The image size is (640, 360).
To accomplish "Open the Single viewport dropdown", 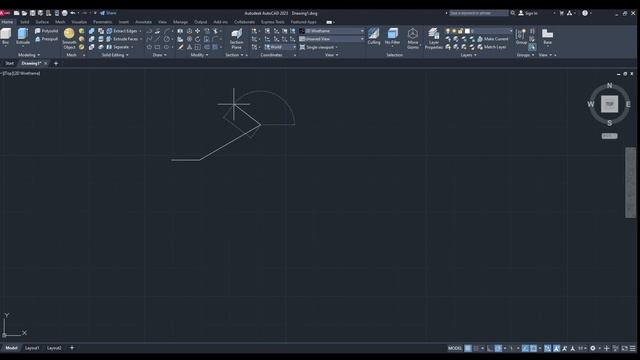I will pyautogui.click(x=319, y=47).
